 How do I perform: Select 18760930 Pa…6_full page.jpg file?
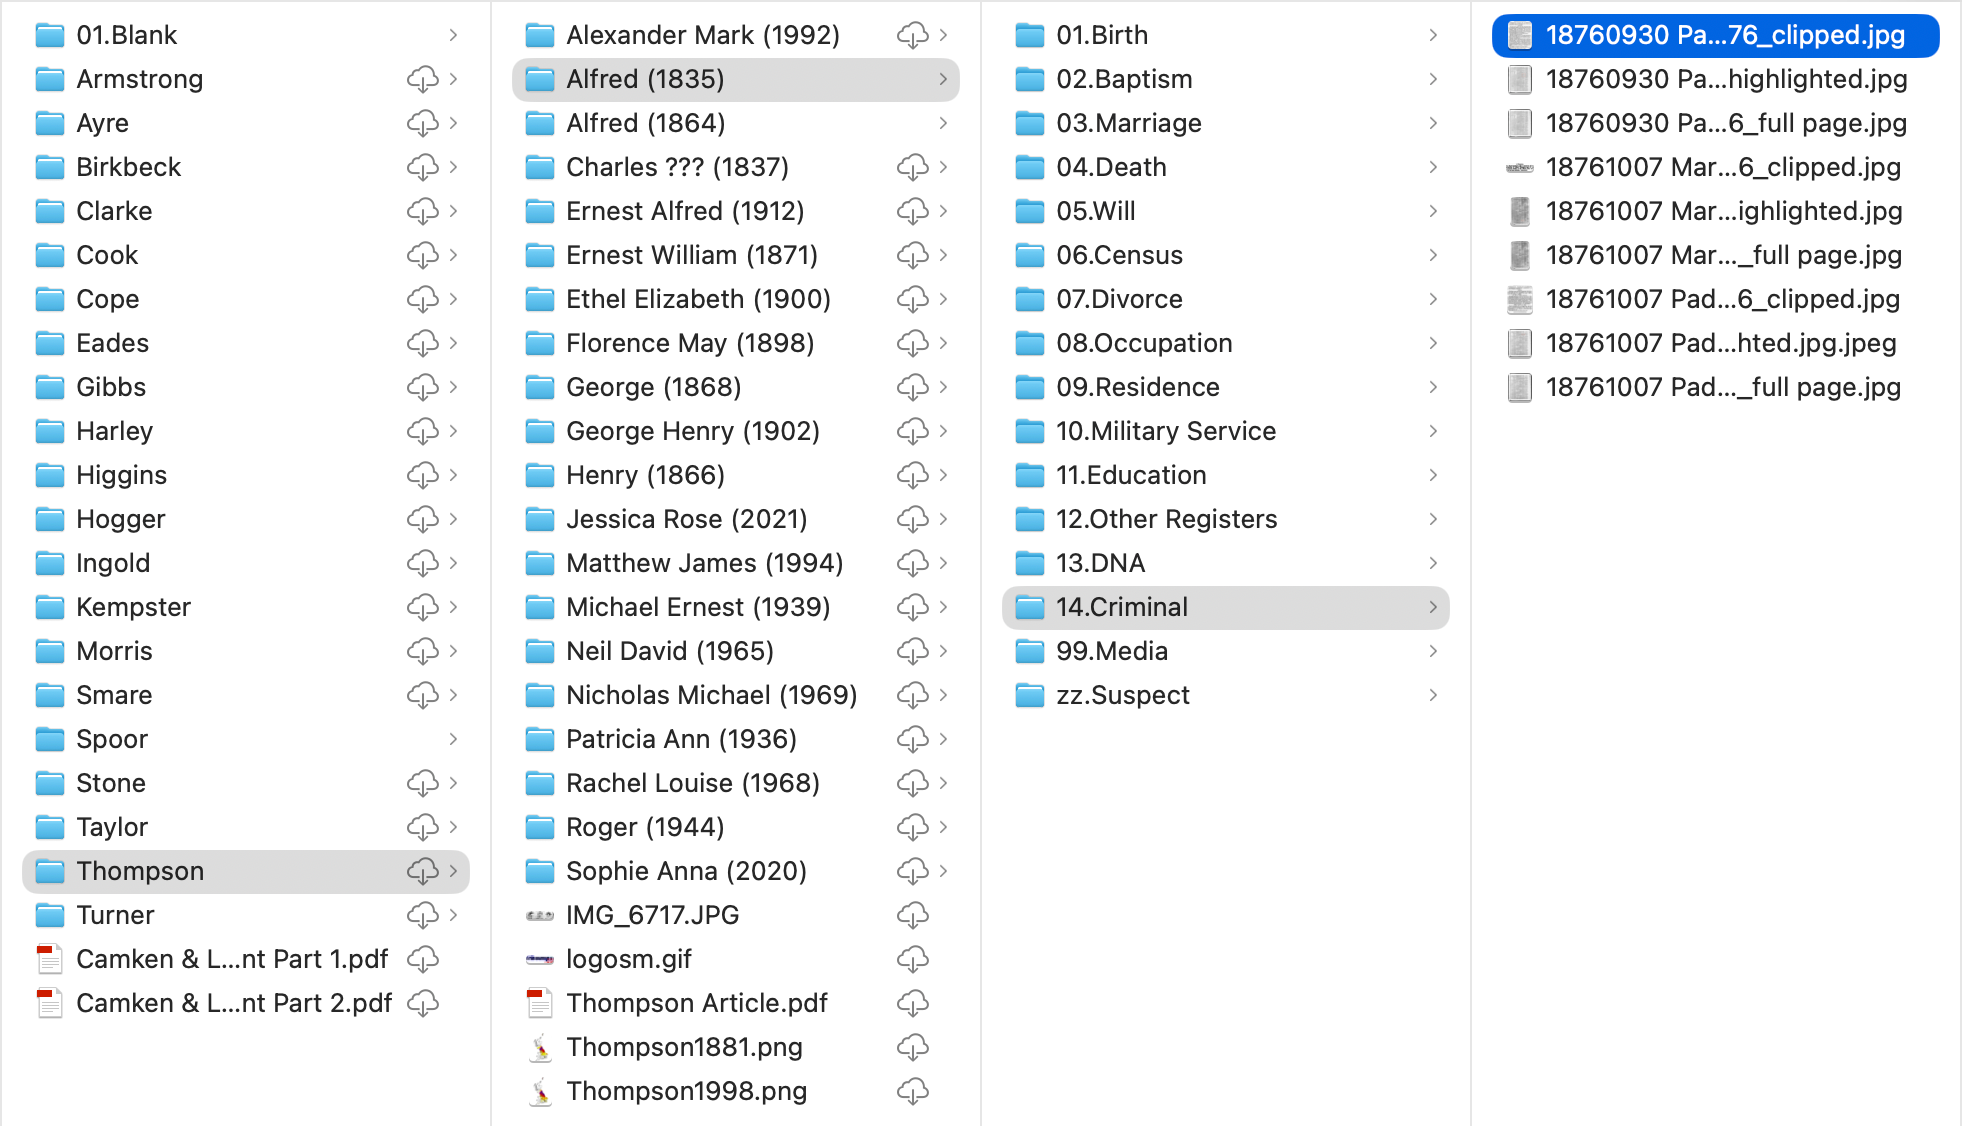coord(1725,123)
